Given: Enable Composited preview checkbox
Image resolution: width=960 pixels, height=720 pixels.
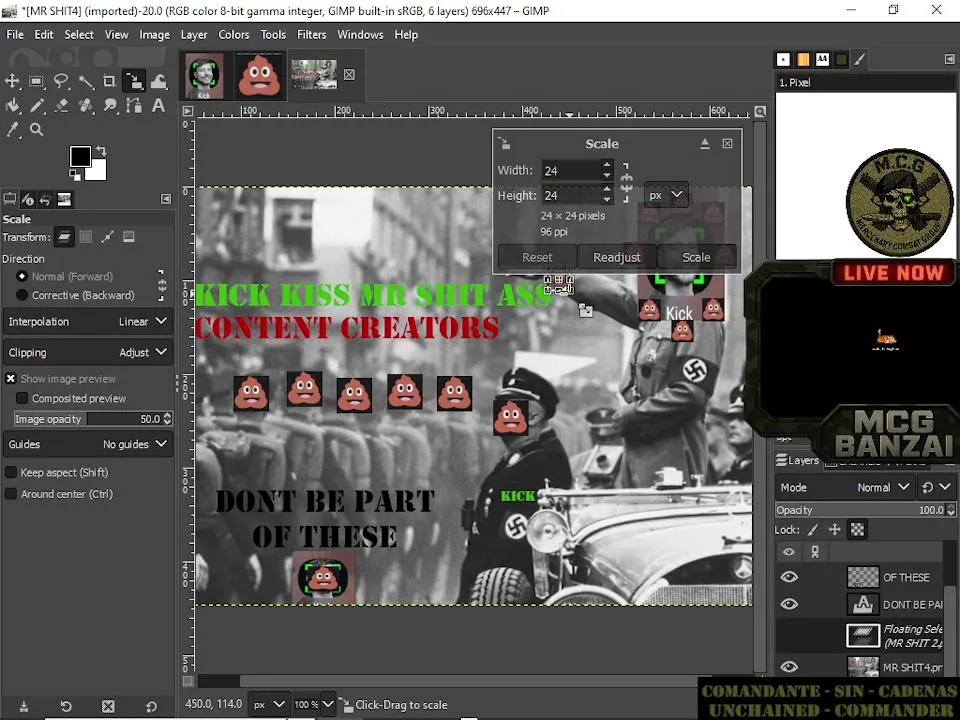Looking at the screenshot, I should pyautogui.click(x=22, y=399).
